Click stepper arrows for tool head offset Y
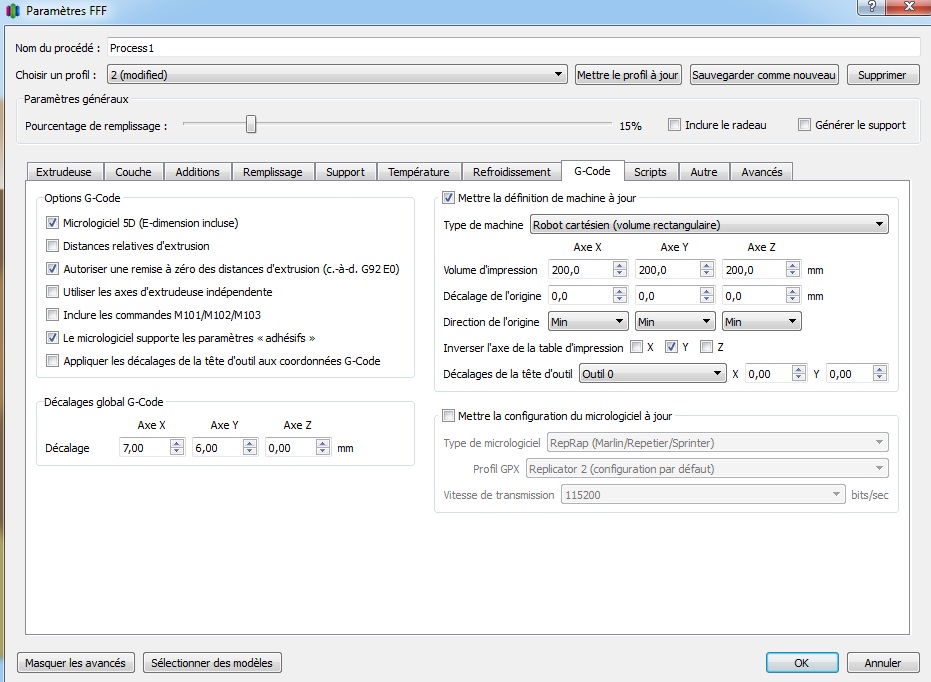The width and height of the screenshot is (931, 682). tap(880, 373)
